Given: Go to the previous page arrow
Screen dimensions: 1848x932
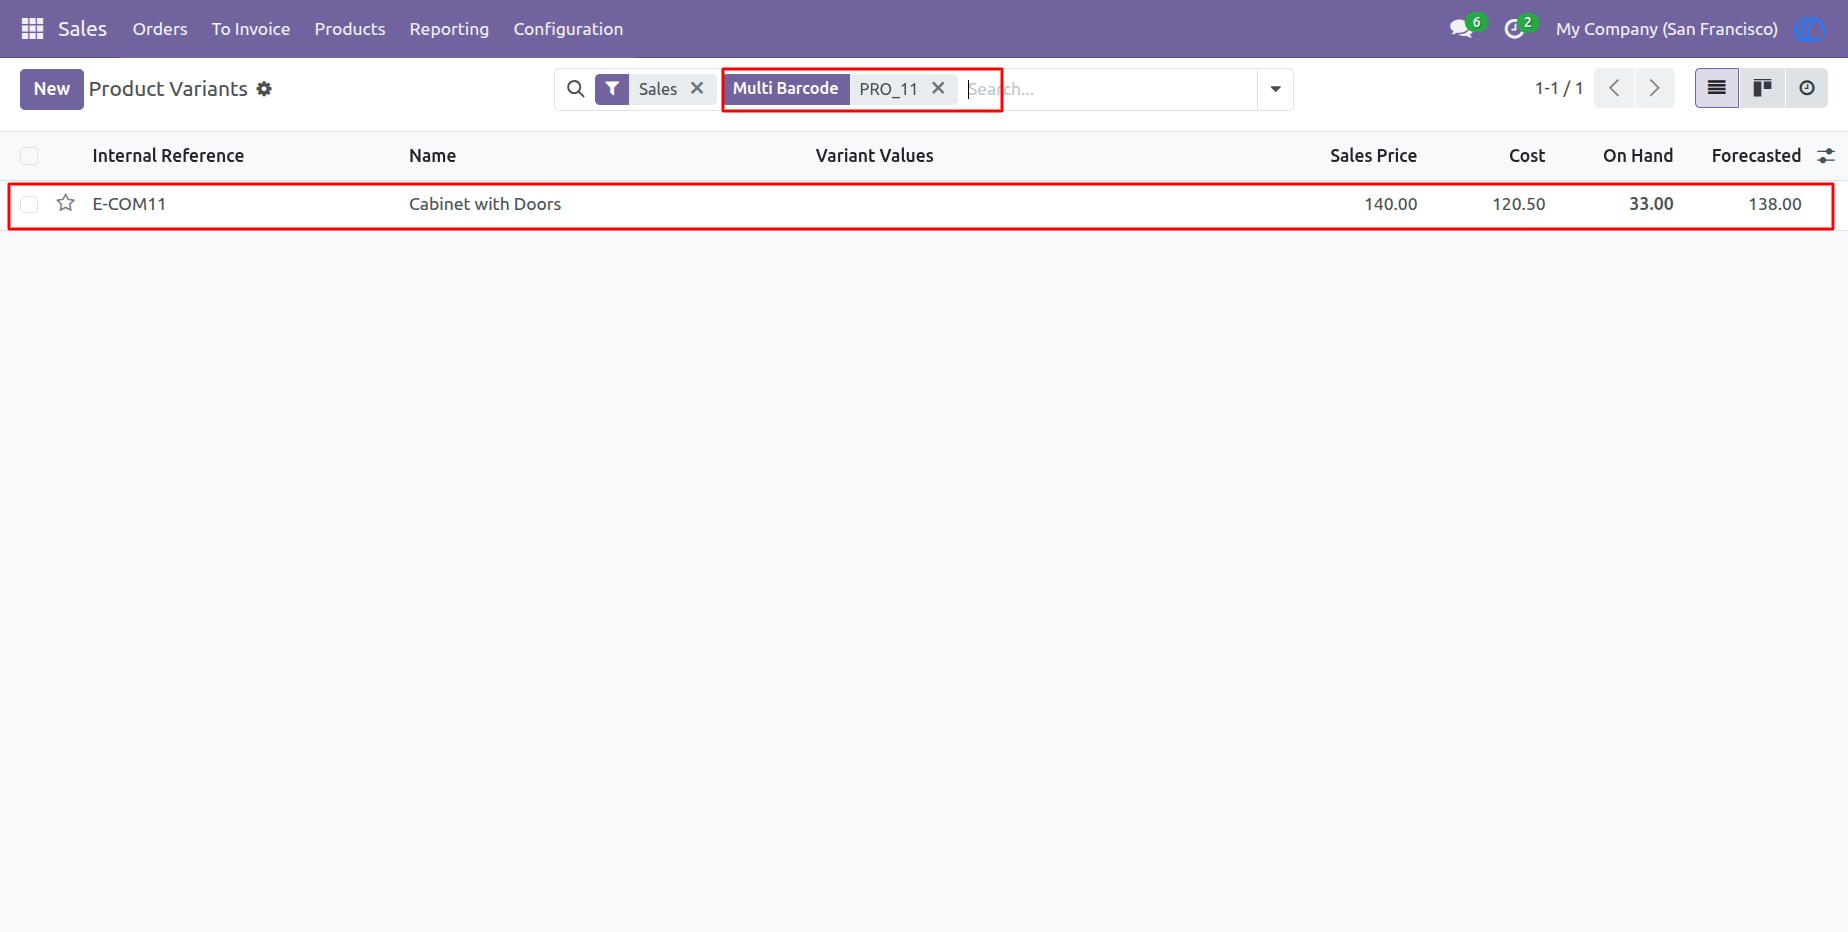Looking at the screenshot, I should [x=1614, y=88].
